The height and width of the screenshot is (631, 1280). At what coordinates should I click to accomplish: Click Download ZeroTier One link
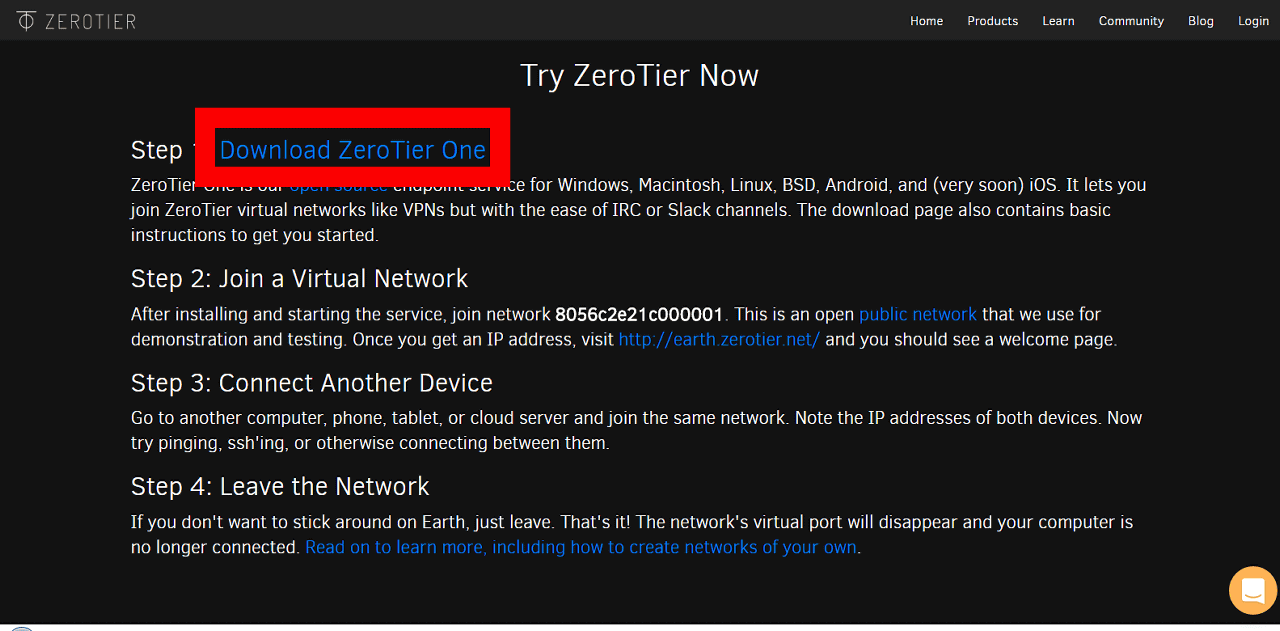(x=353, y=150)
